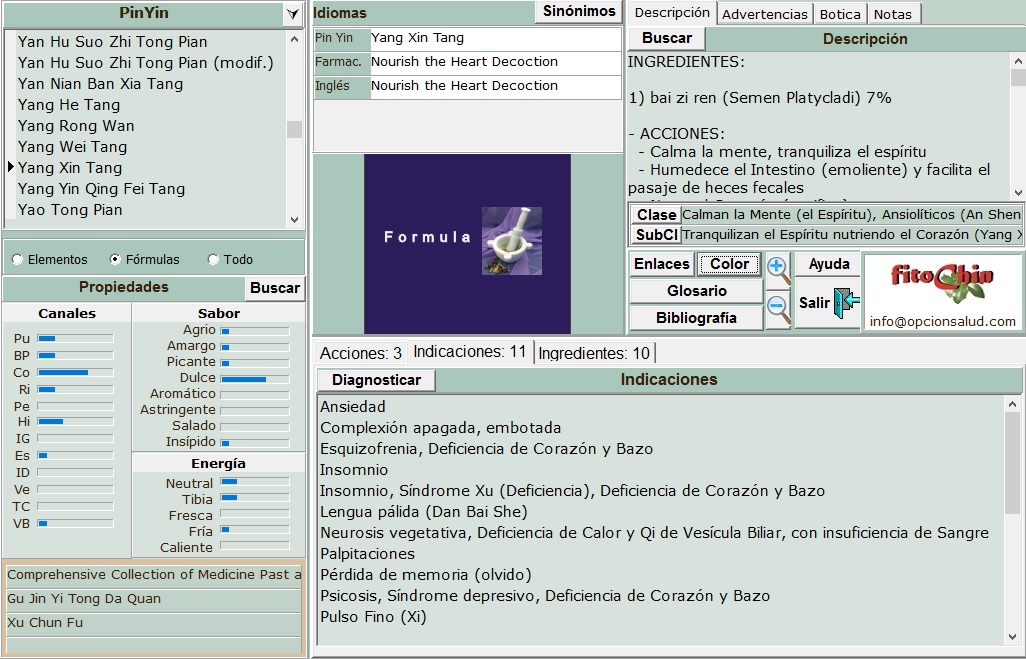Click the SubCl button
Viewport: 1026px width, 659px height.
tap(656, 234)
